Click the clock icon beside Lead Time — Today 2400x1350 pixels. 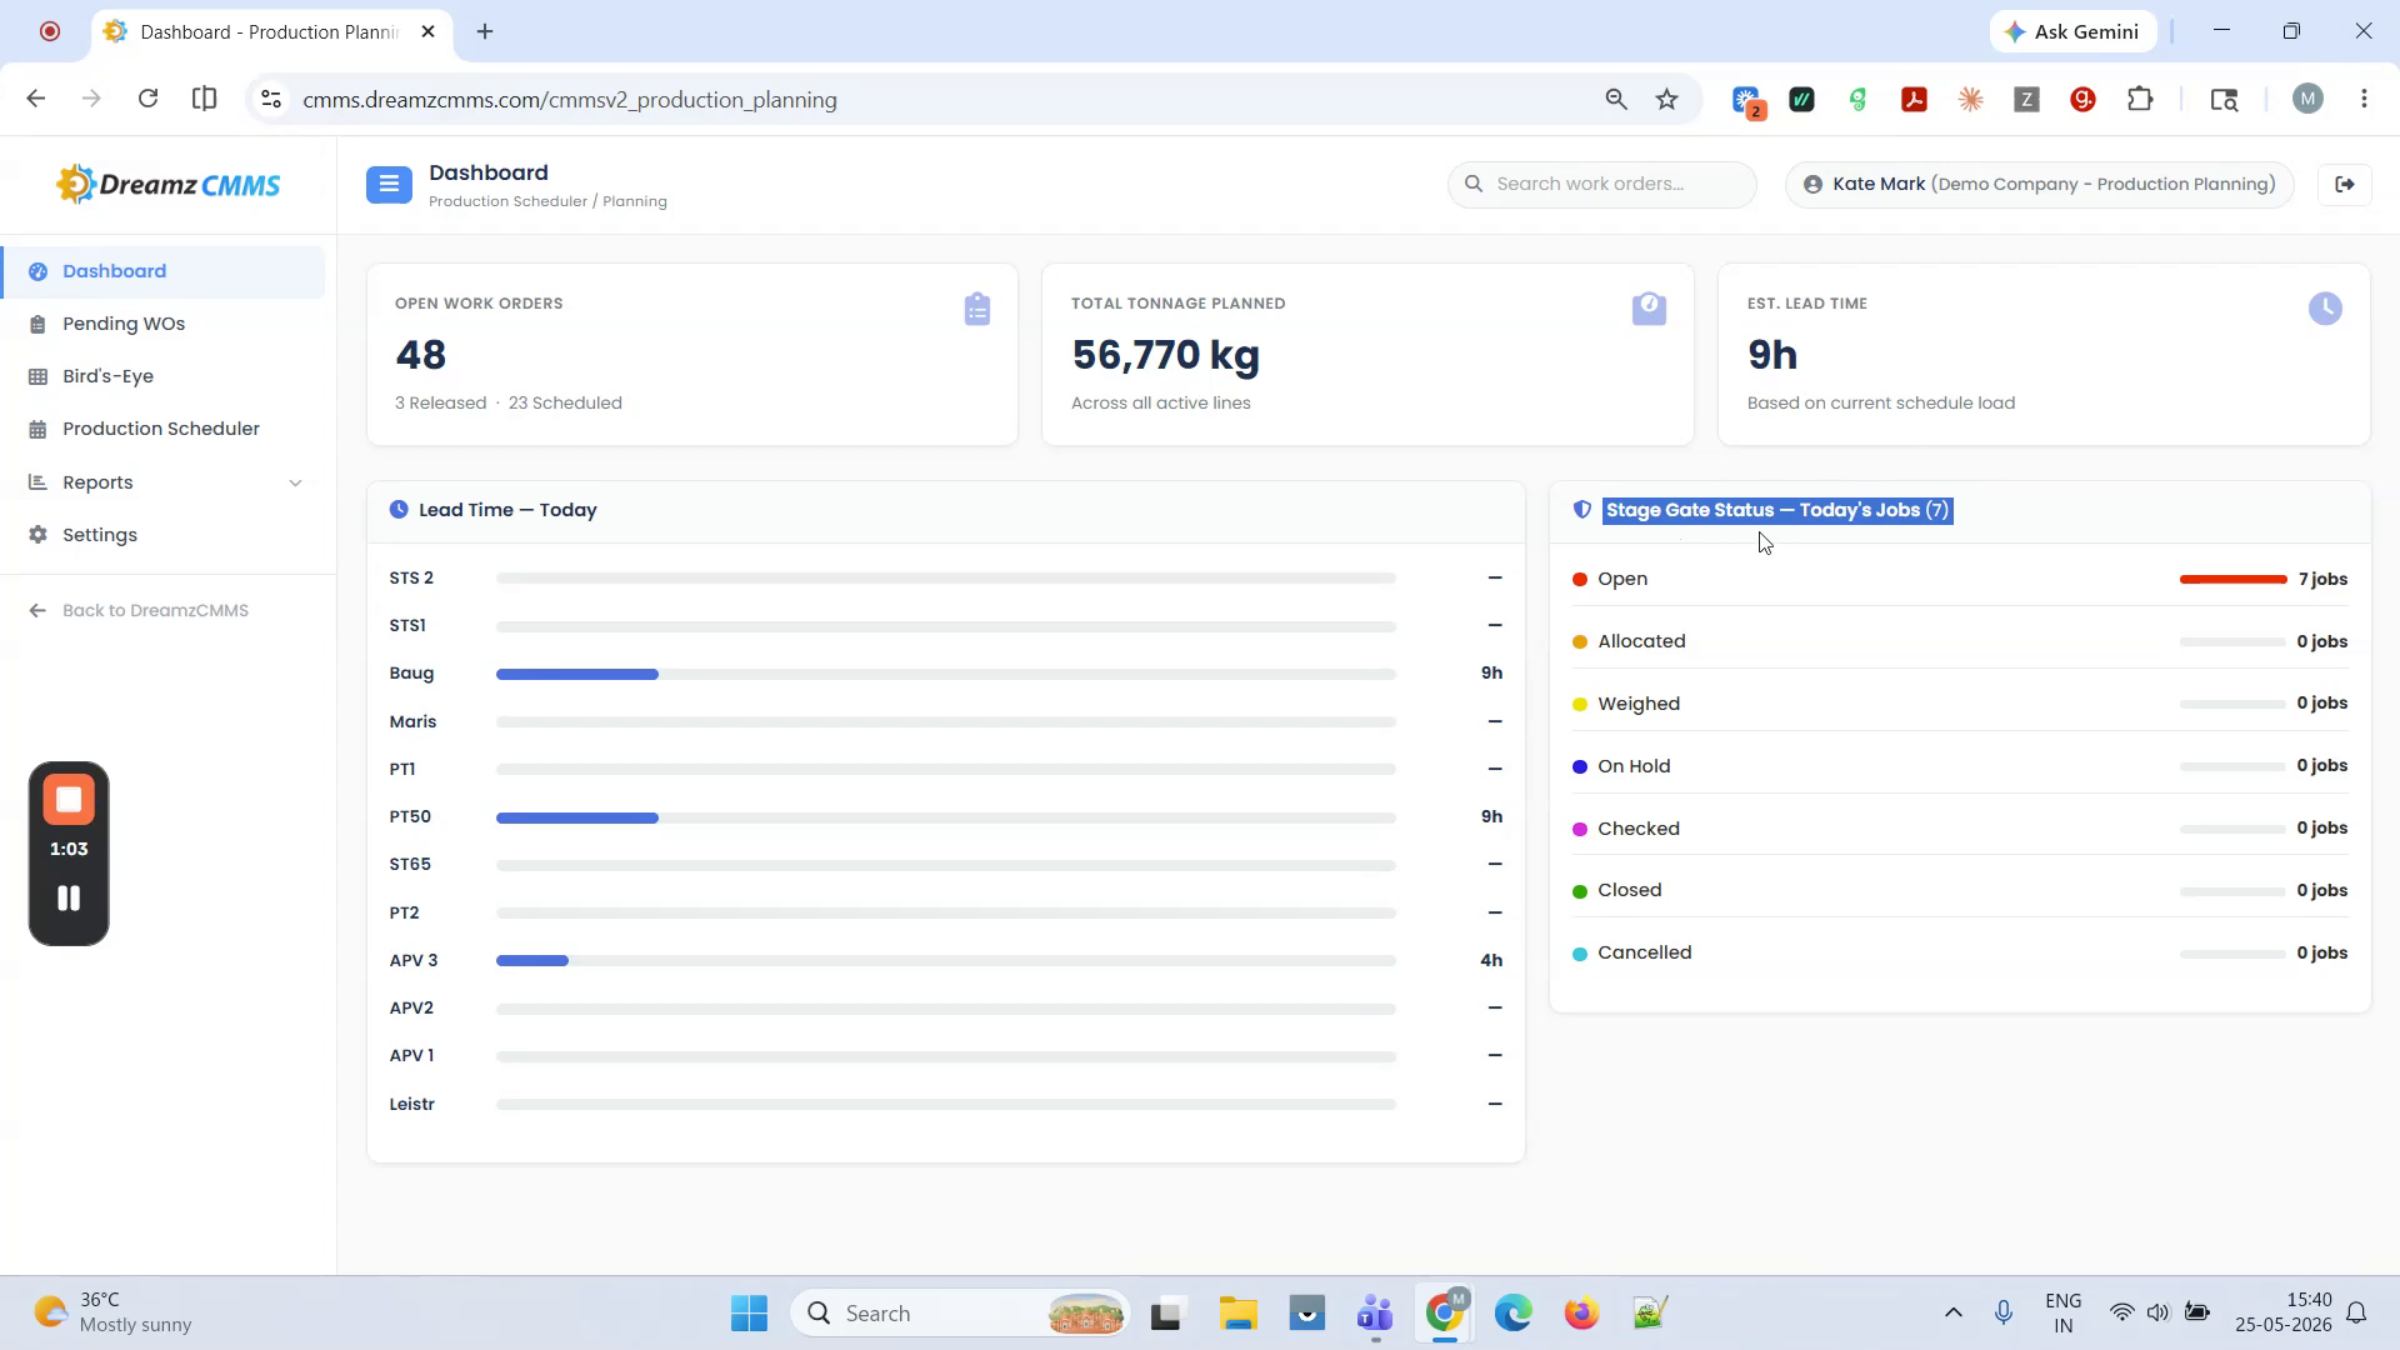(x=399, y=509)
